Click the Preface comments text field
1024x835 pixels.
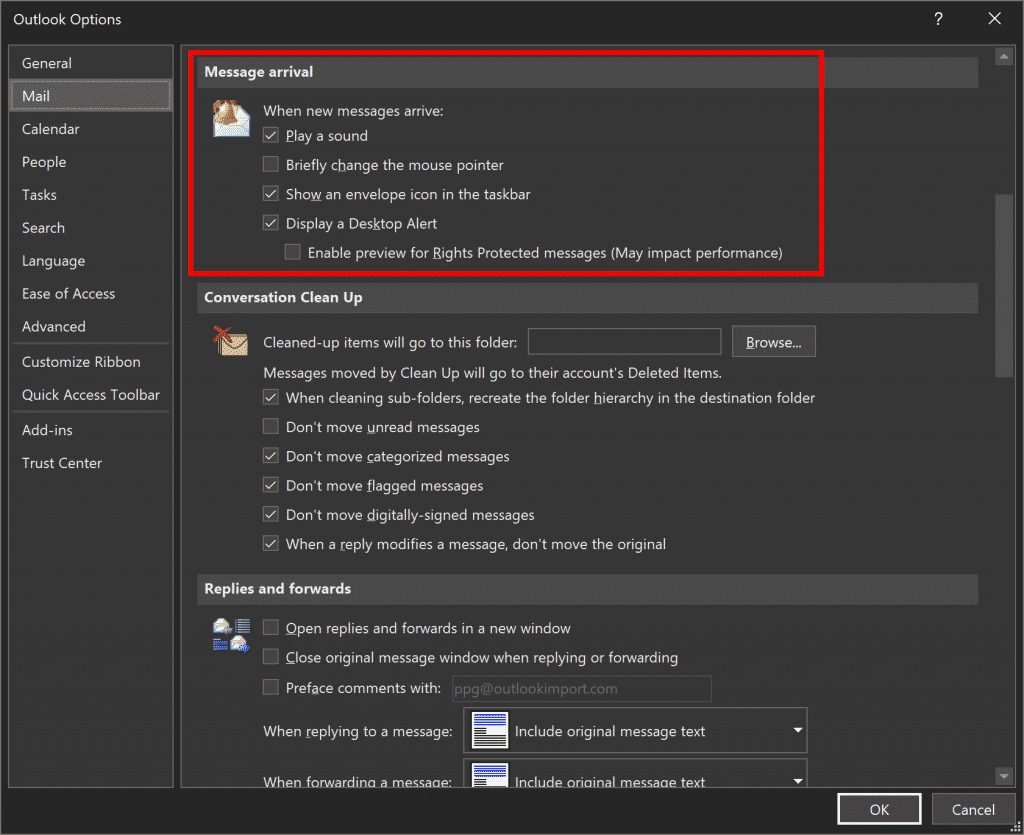tap(582, 688)
